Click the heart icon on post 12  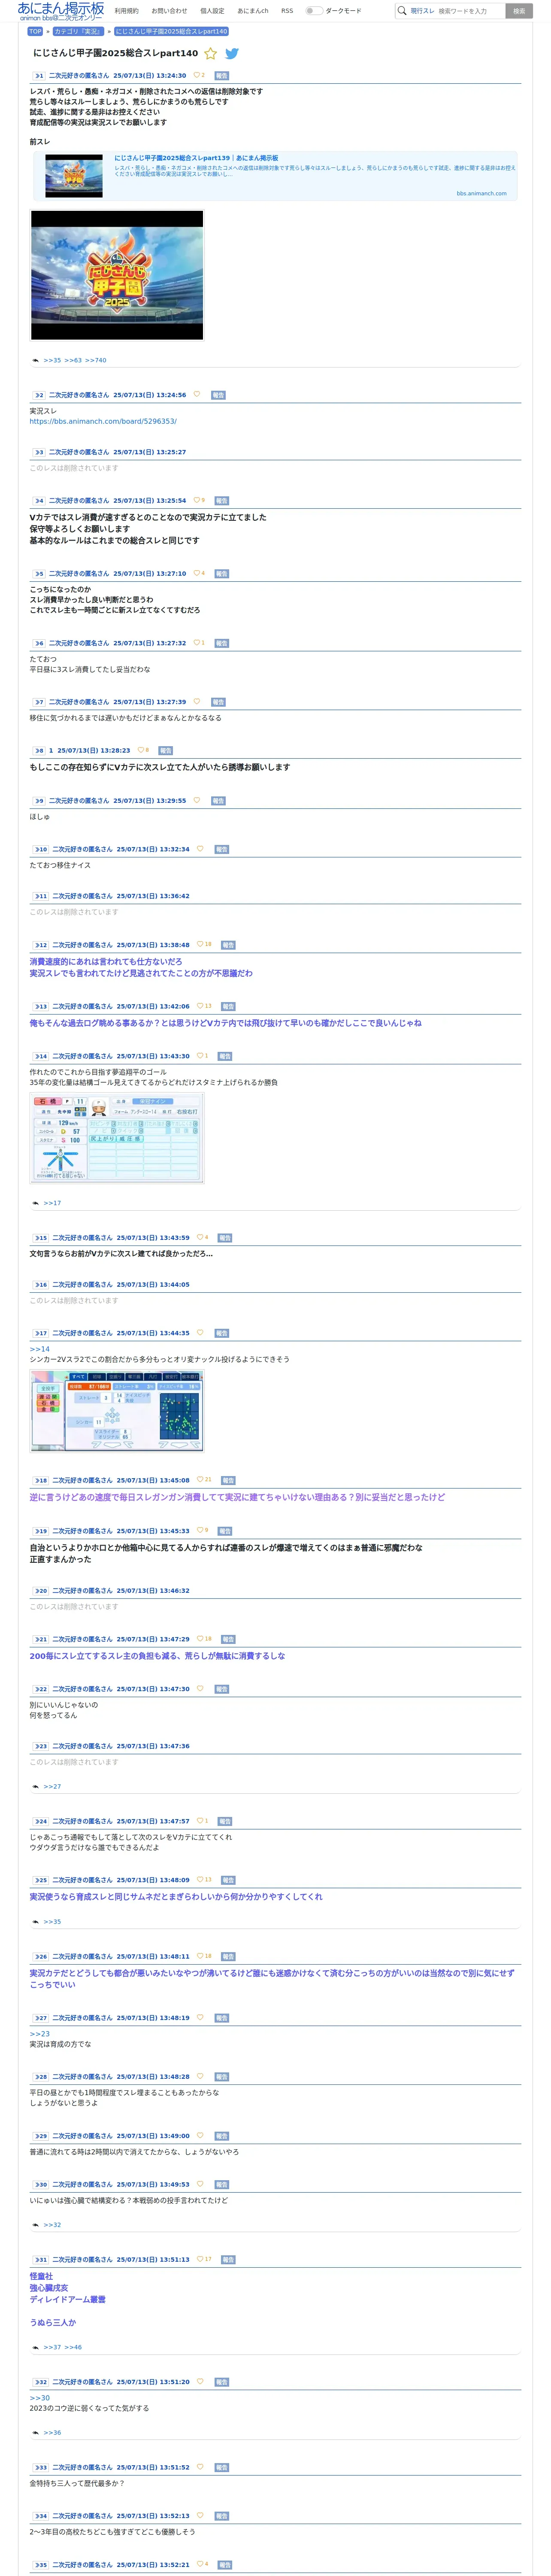click(200, 945)
